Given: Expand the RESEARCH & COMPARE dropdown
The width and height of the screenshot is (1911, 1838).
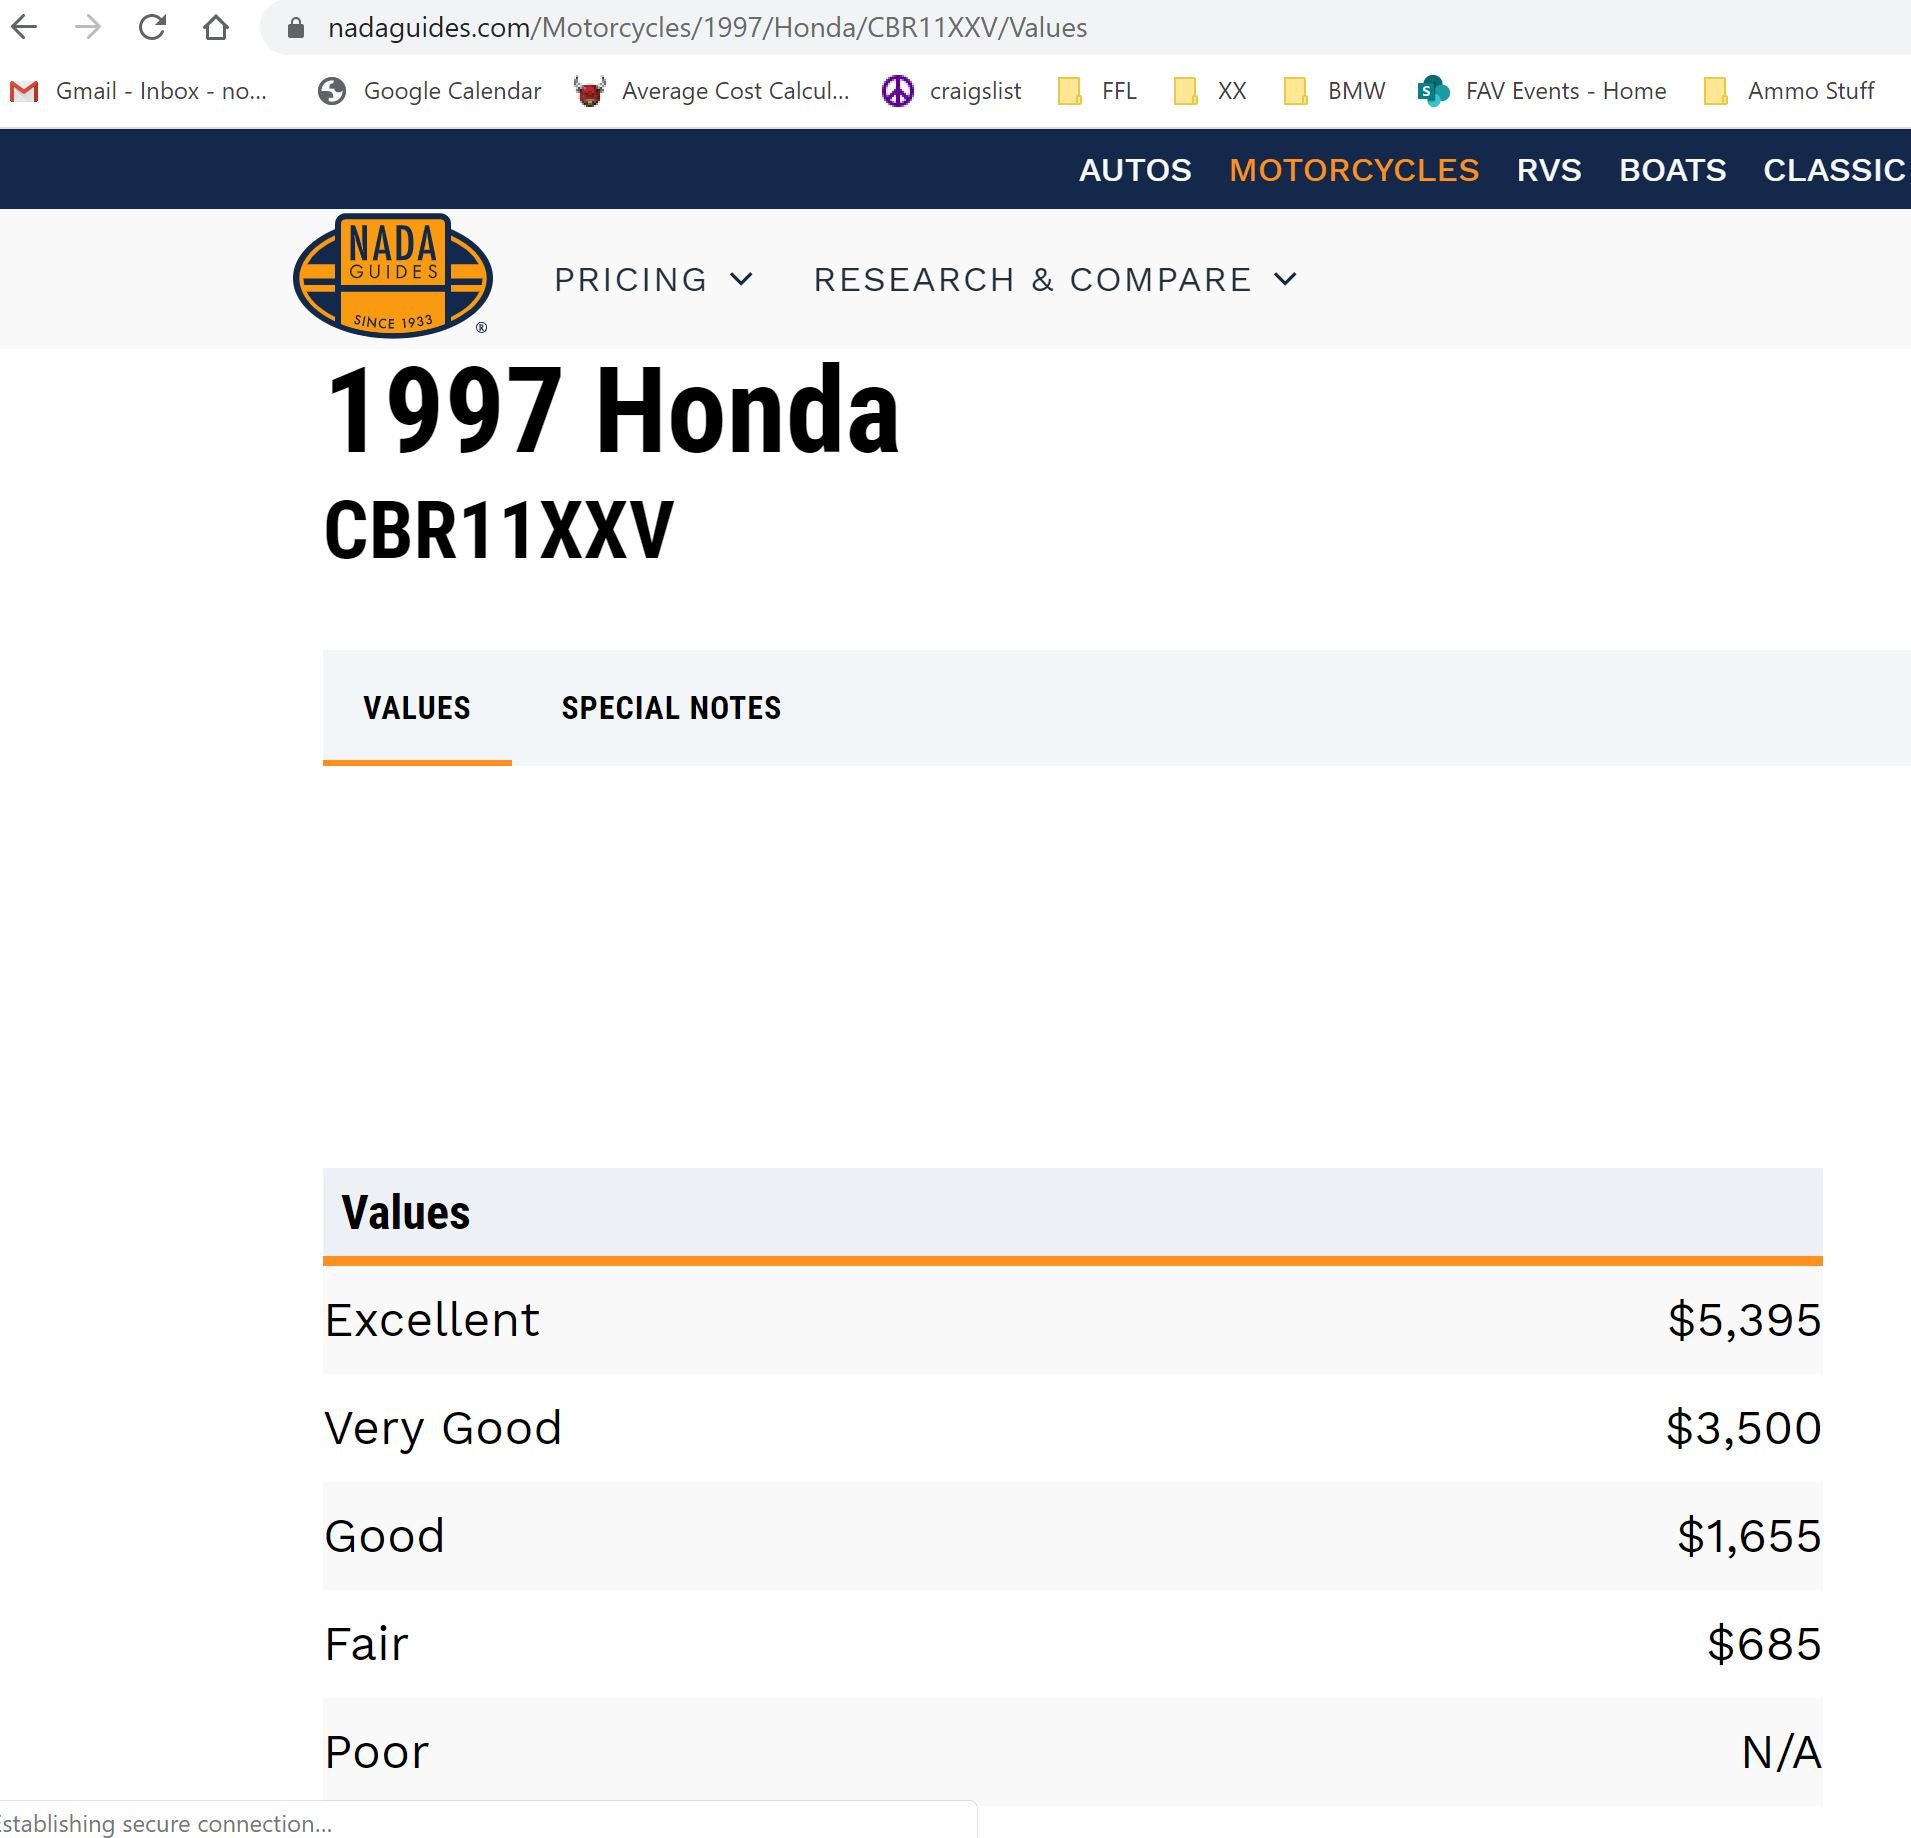Looking at the screenshot, I should click(x=1055, y=280).
